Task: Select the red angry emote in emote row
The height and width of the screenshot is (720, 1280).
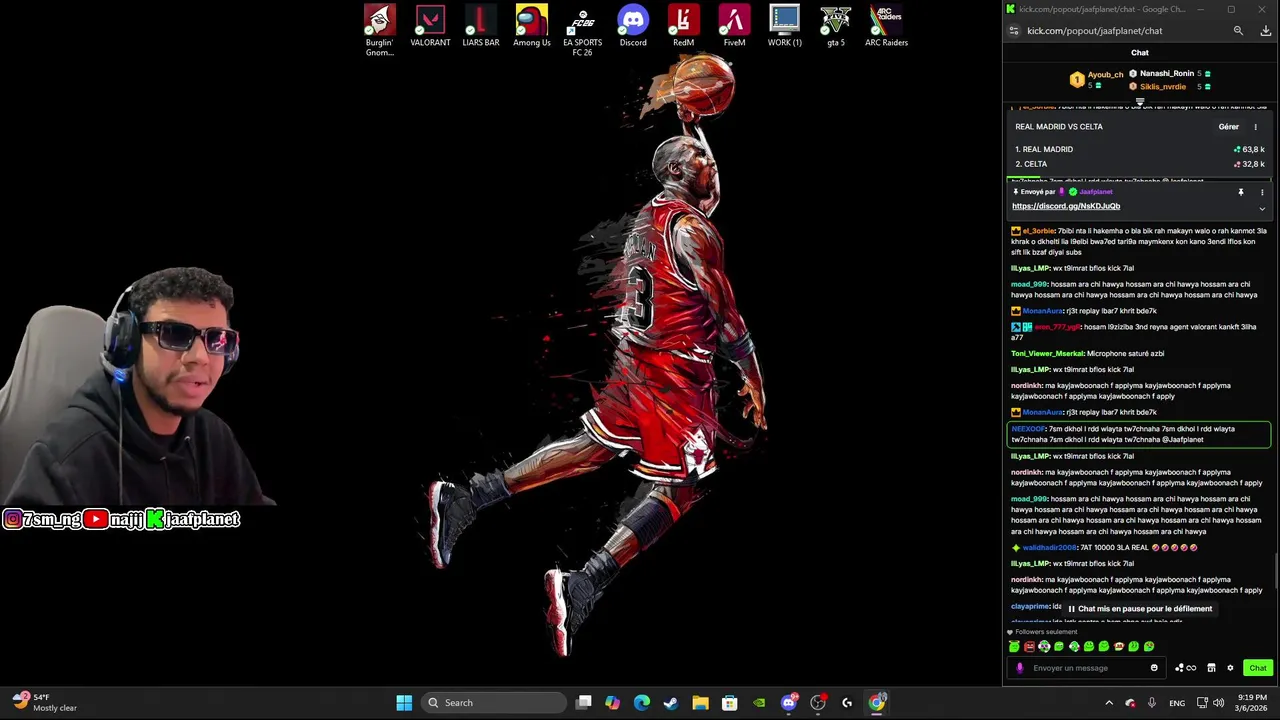Action: pos(1029,647)
